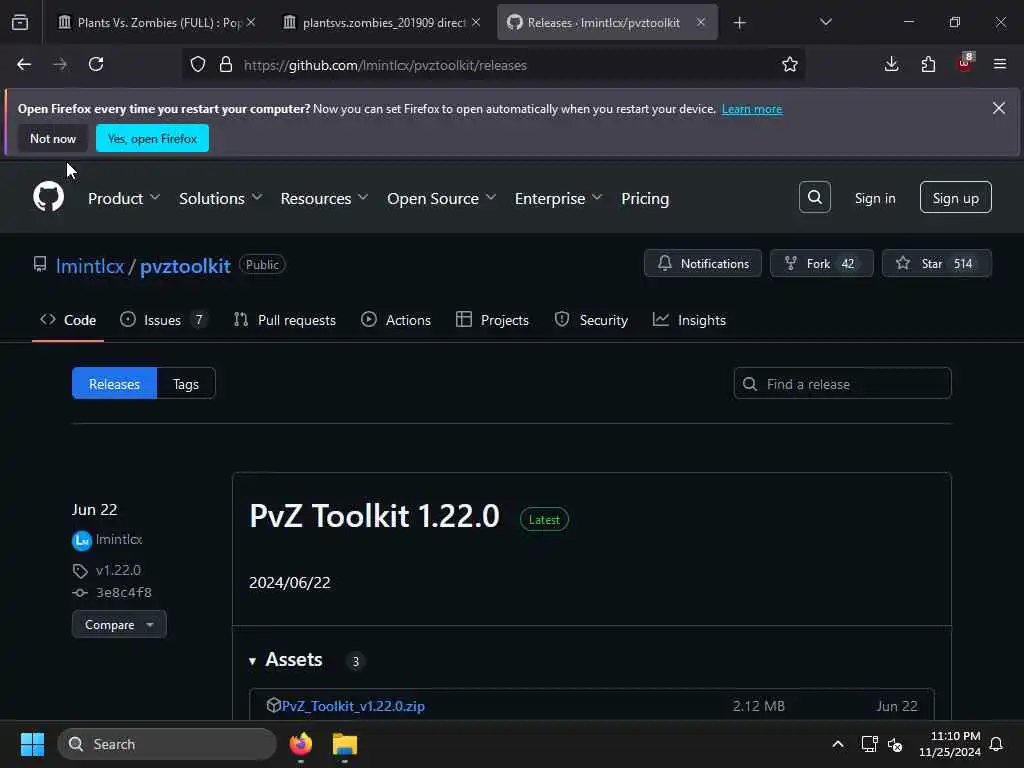This screenshot has width=1024, height=768.
Task: Switch to plantsvs.zombies_201909 directory tab
Action: click(383, 23)
